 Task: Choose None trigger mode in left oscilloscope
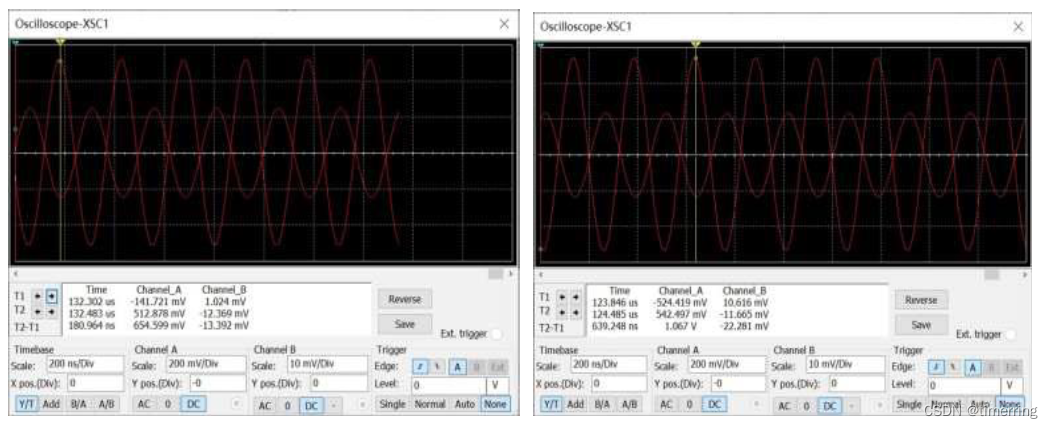click(x=495, y=404)
